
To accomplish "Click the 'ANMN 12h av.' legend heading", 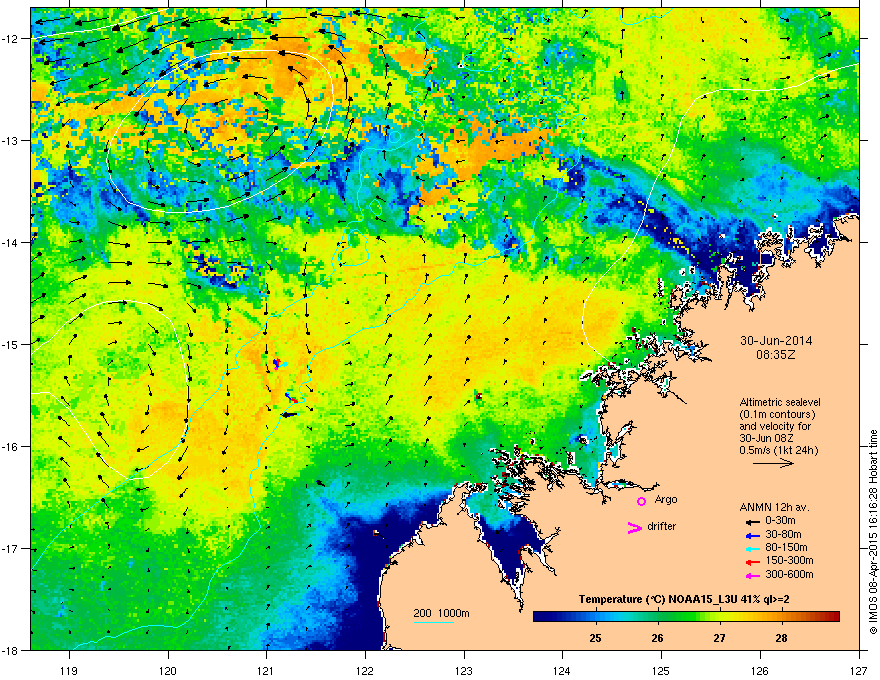I will (774, 507).
